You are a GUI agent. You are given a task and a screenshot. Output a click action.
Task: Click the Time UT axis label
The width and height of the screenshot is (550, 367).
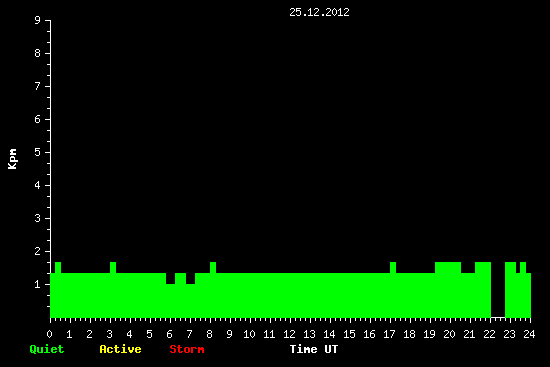[314, 349]
